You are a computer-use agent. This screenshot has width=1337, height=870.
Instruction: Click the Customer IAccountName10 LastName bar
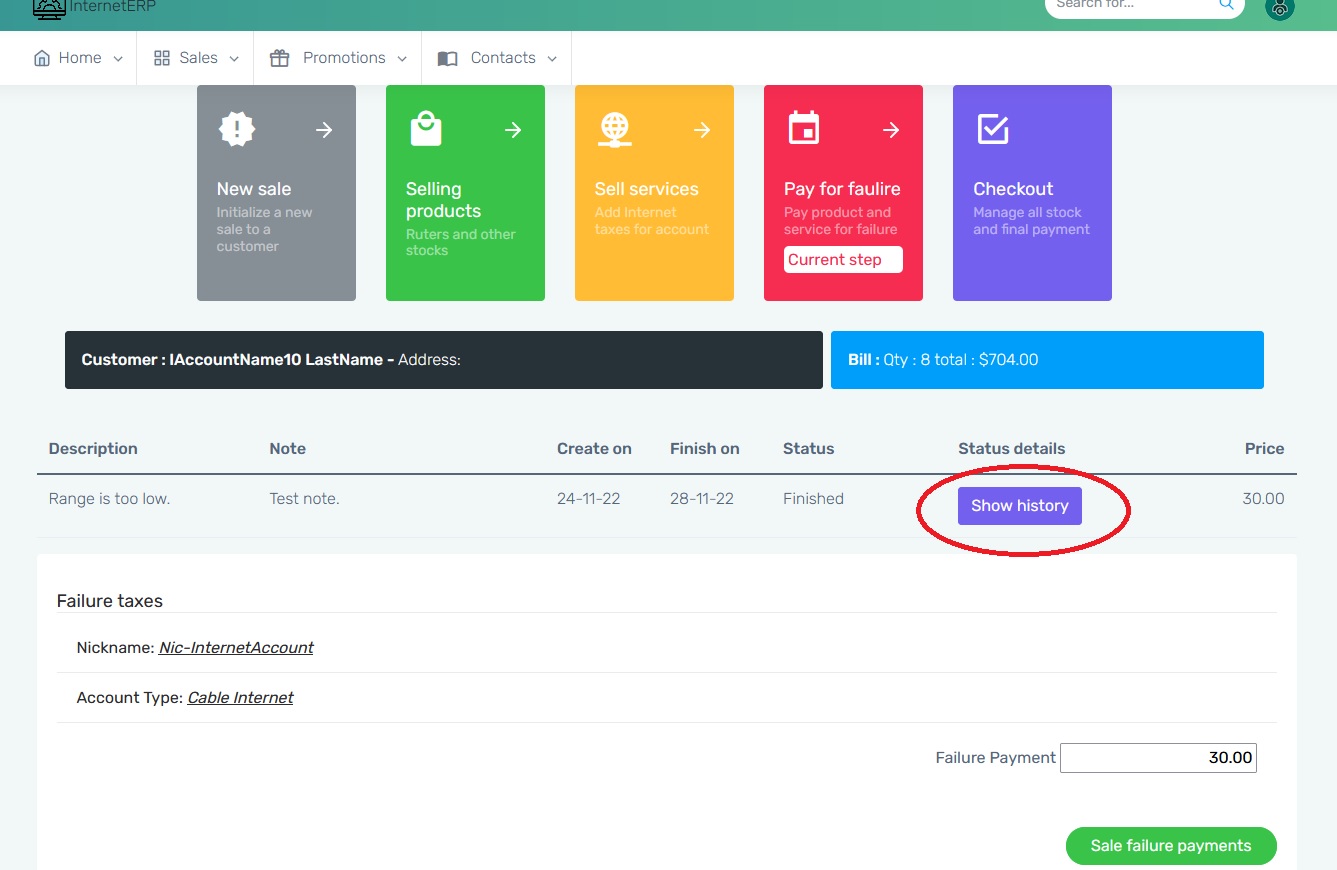pyautogui.click(x=444, y=360)
